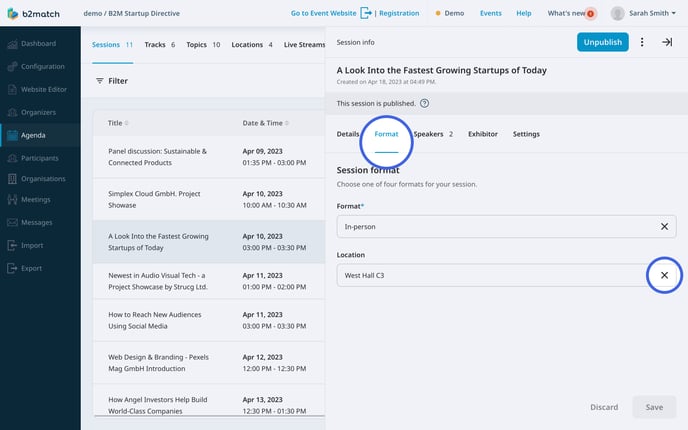
Task: Open the Simplex Cloud GmbH Project Showcase session
Action: coord(209,199)
